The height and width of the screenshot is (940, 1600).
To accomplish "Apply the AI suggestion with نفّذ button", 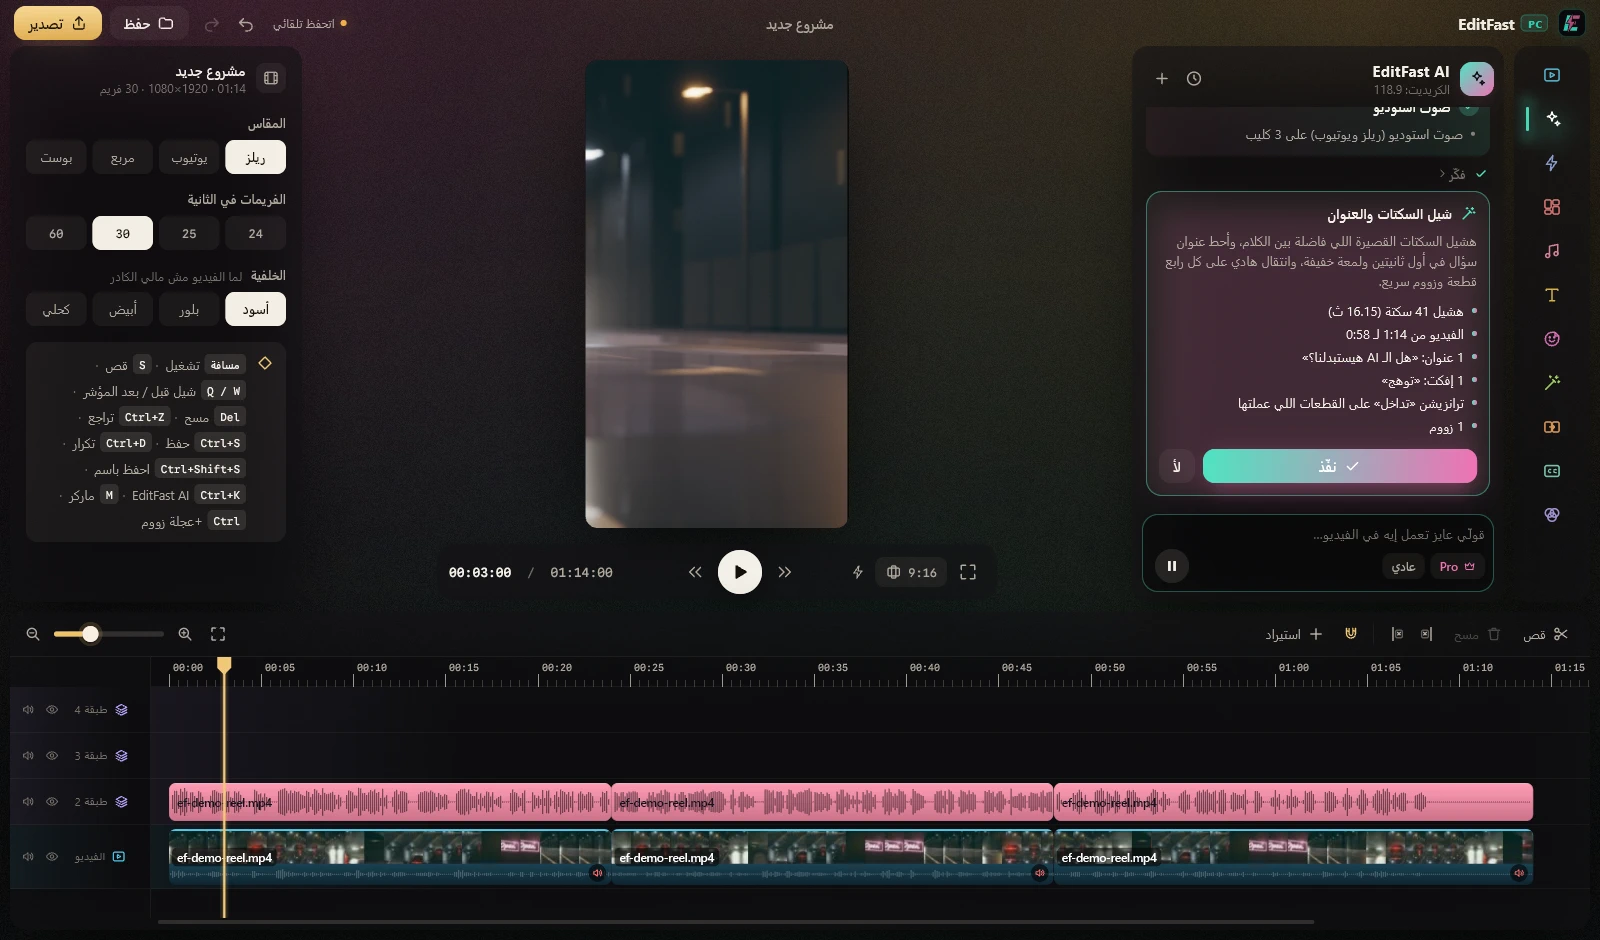I will (x=1339, y=466).
